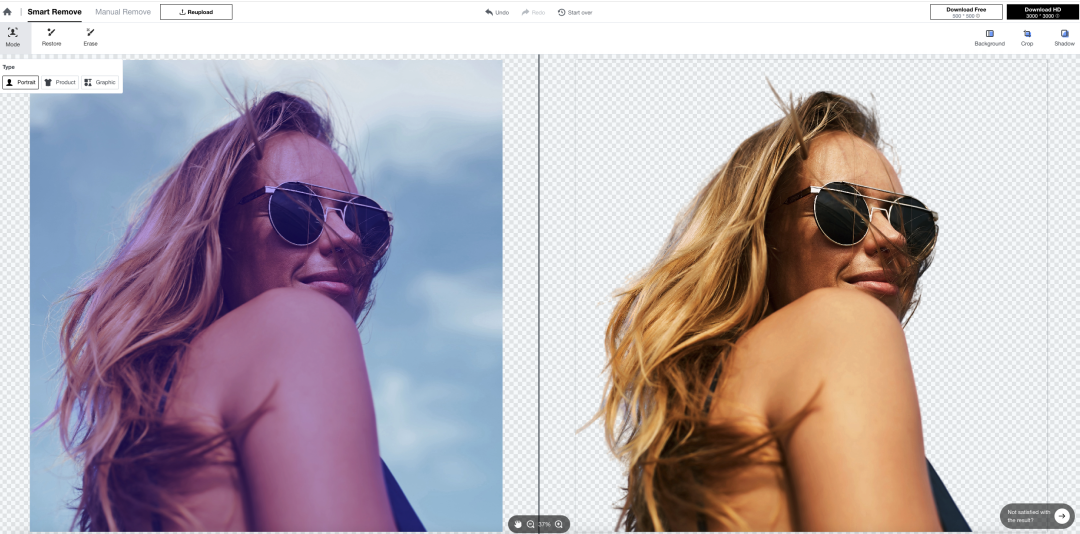Image resolution: width=1080 pixels, height=534 pixels.
Task: Set type to Portrait
Action: point(21,82)
